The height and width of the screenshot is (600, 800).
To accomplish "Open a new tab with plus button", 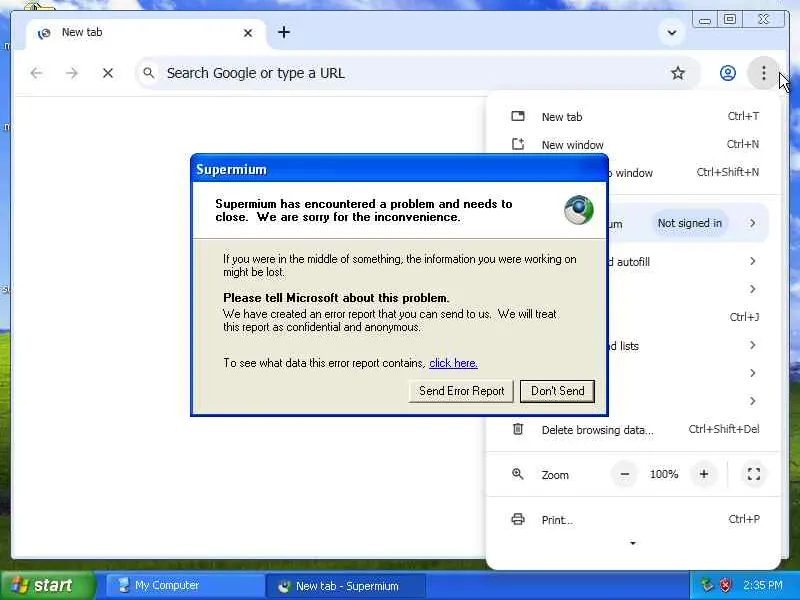I will pyautogui.click(x=284, y=33).
